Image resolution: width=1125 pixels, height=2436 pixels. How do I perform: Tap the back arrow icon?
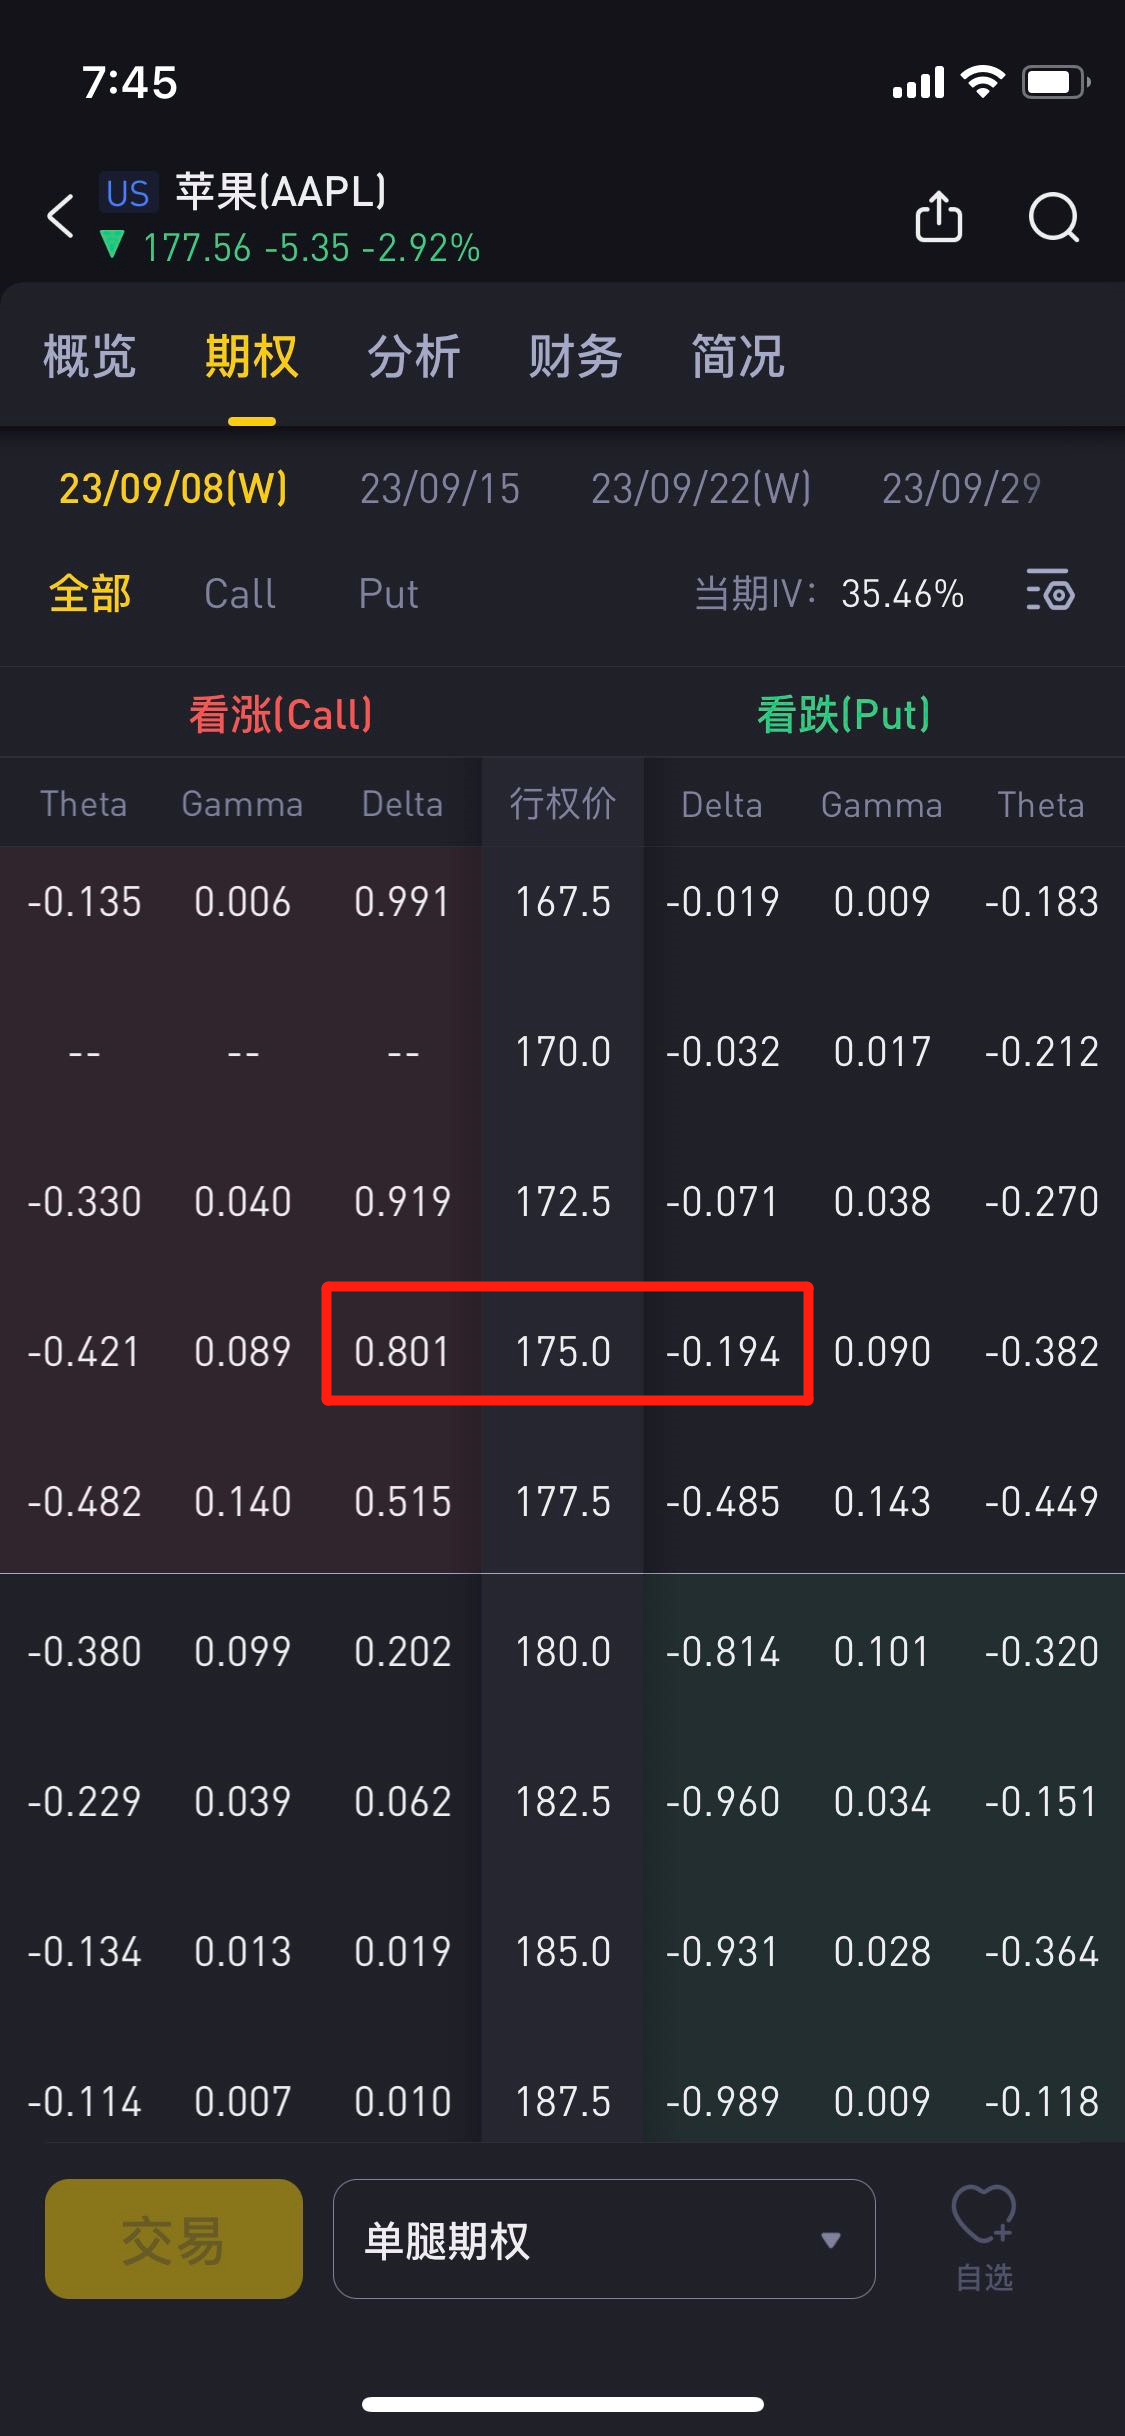62,216
